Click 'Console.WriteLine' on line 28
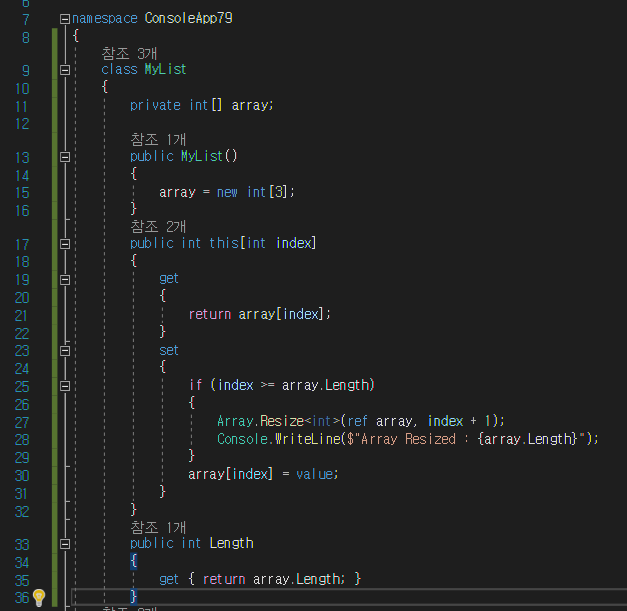 coord(279,439)
